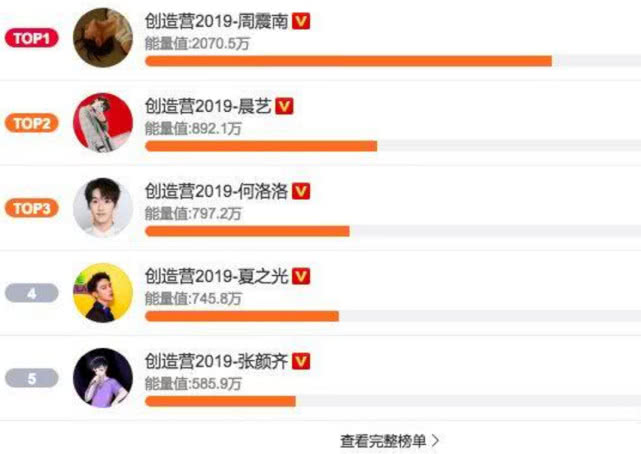Image resolution: width=641 pixels, height=454 pixels.
Task: Select the TOP2 rank badge
Action: point(31,123)
